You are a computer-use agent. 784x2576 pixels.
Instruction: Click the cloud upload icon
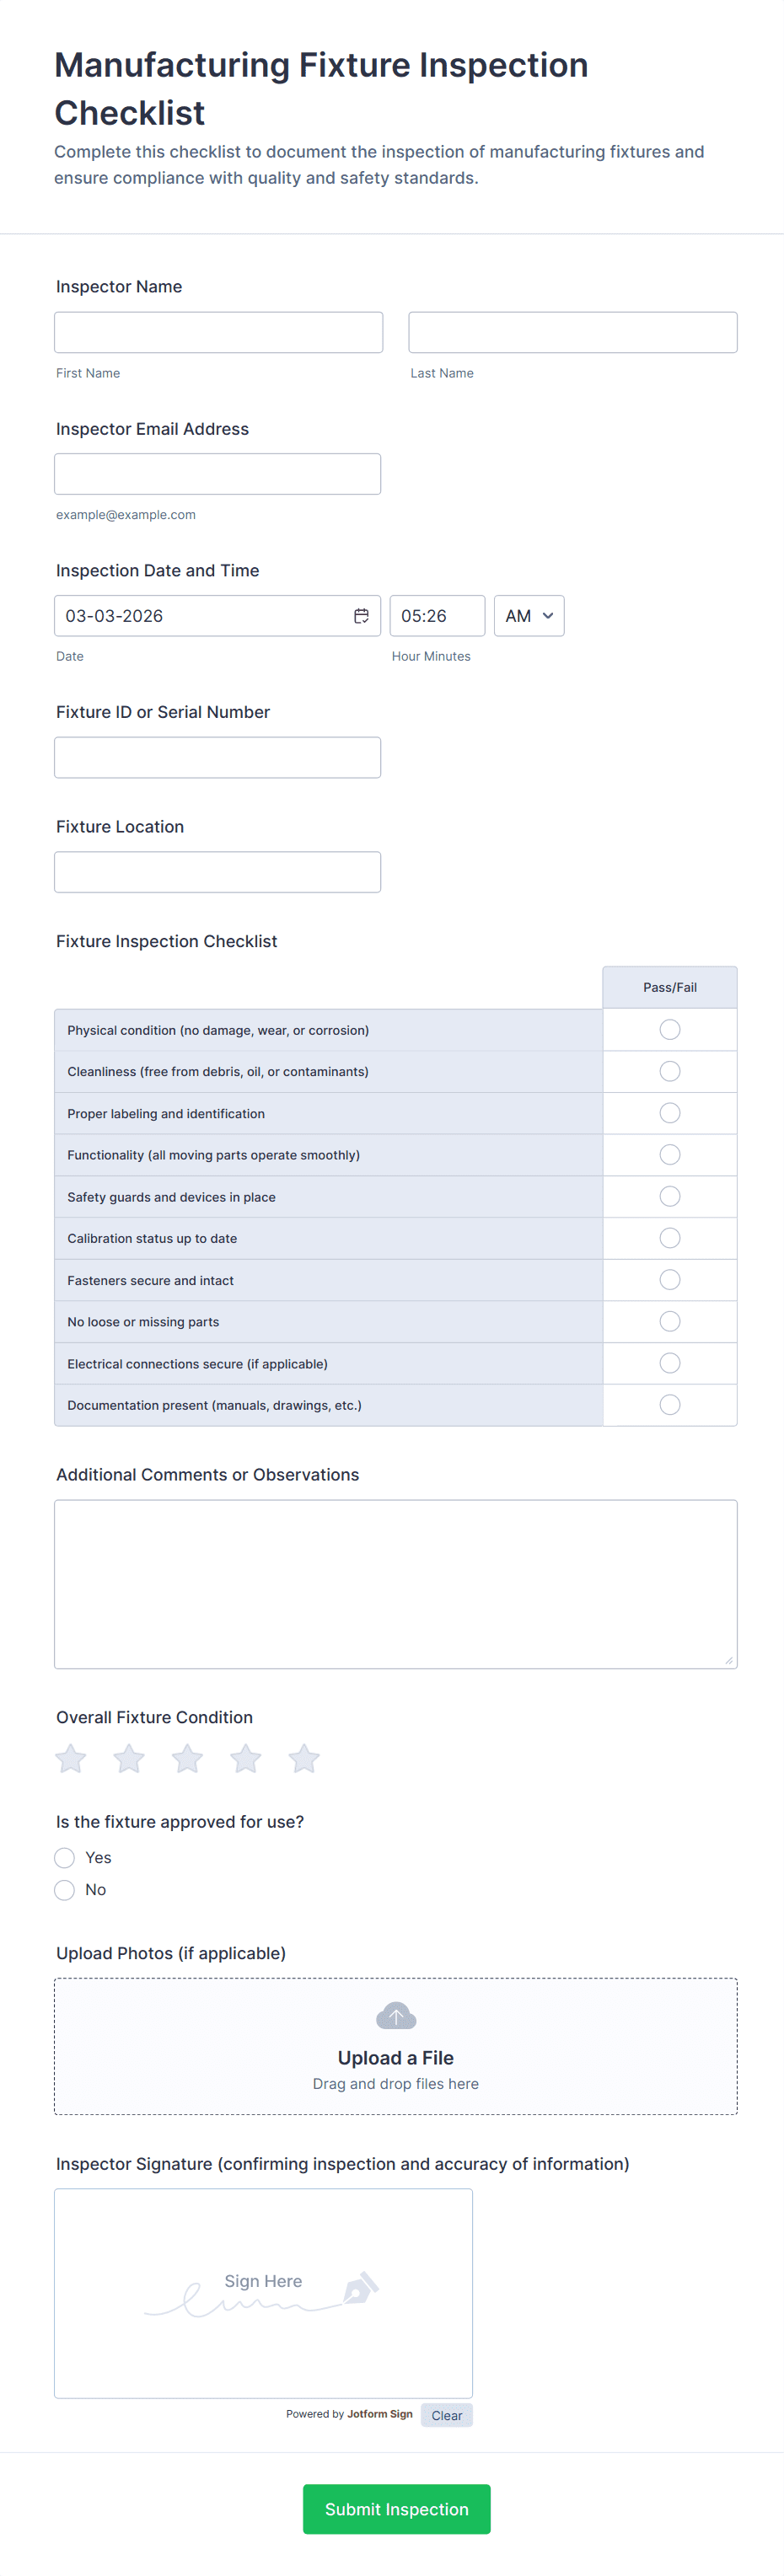(x=396, y=2015)
